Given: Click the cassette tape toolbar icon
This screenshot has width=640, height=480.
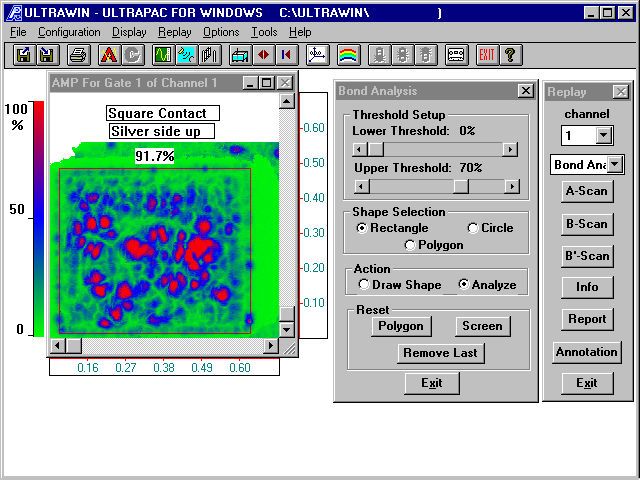Looking at the screenshot, I should tap(455, 54).
